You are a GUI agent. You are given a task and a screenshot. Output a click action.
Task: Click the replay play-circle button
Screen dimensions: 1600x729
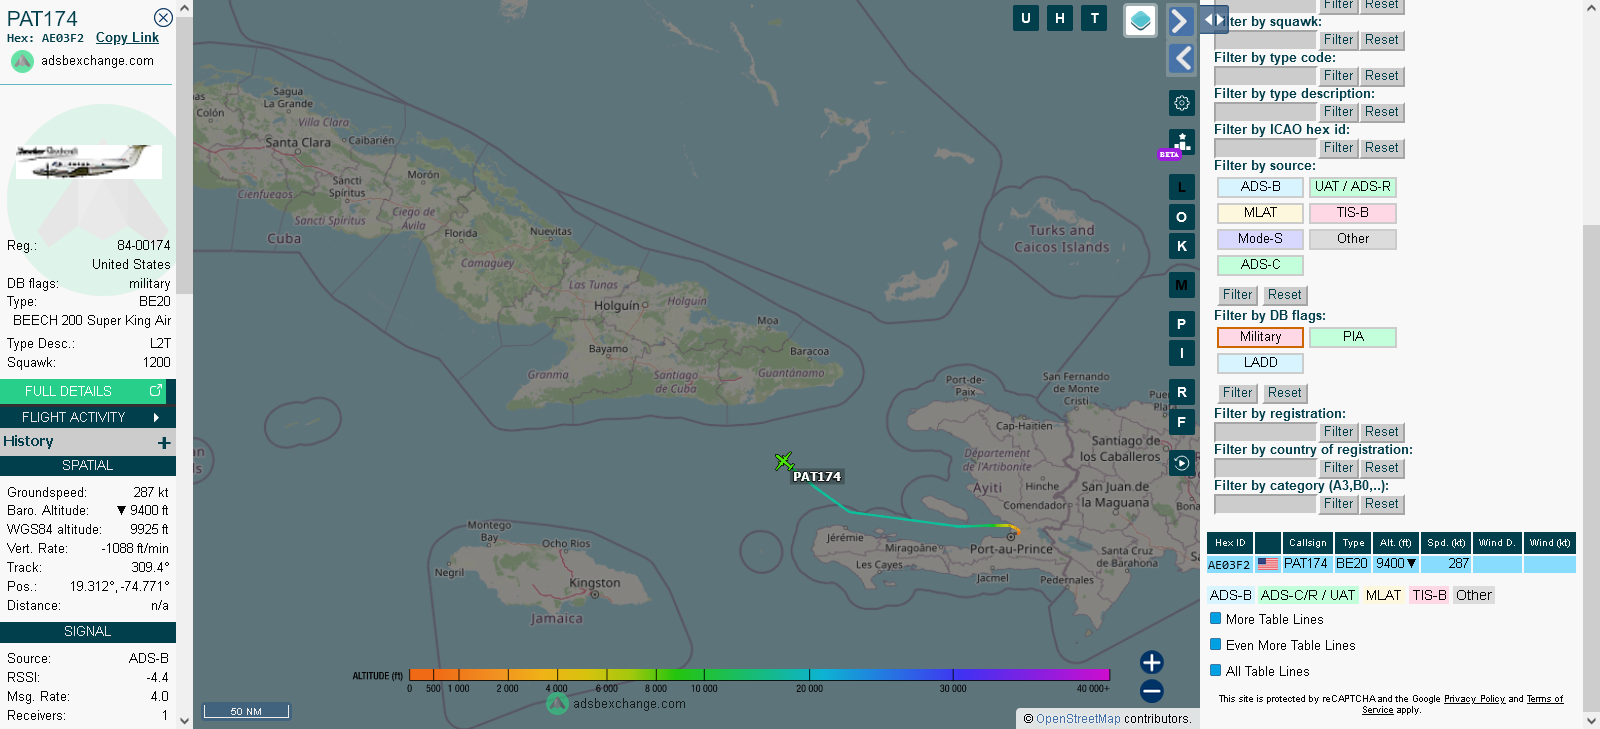pyautogui.click(x=1182, y=463)
